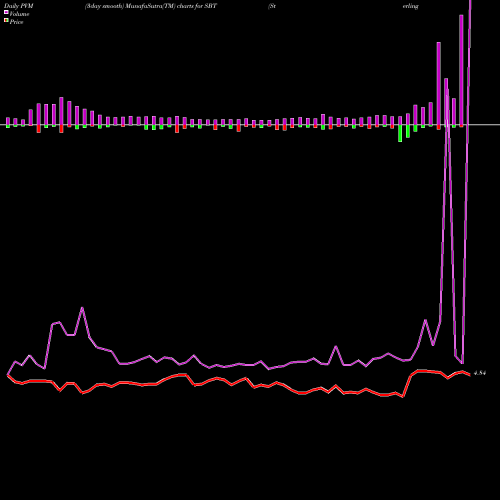Click the MunafaSutra charts for SBT heading
The width and height of the screenshot is (500, 500).
pos(151,6)
